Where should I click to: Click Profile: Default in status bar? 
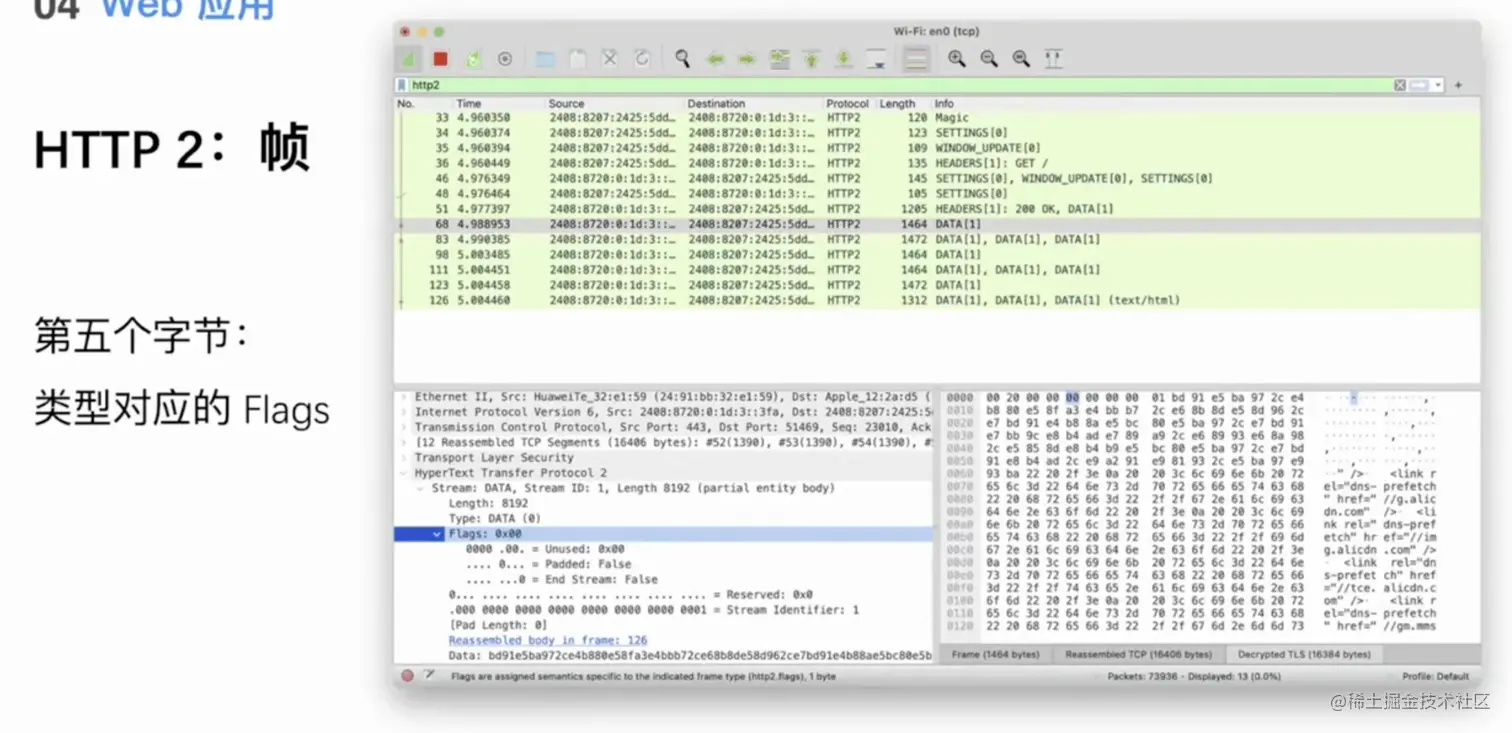(x=1436, y=677)
